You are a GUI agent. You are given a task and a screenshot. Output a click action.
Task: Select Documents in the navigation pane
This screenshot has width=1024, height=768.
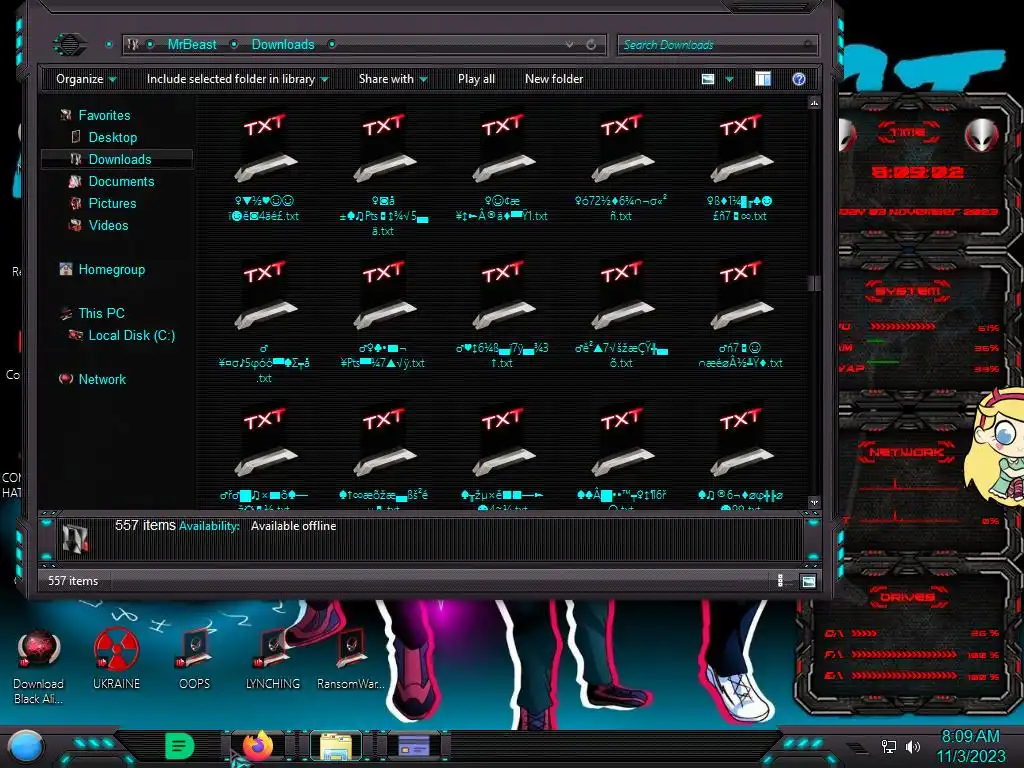(121, 182)
